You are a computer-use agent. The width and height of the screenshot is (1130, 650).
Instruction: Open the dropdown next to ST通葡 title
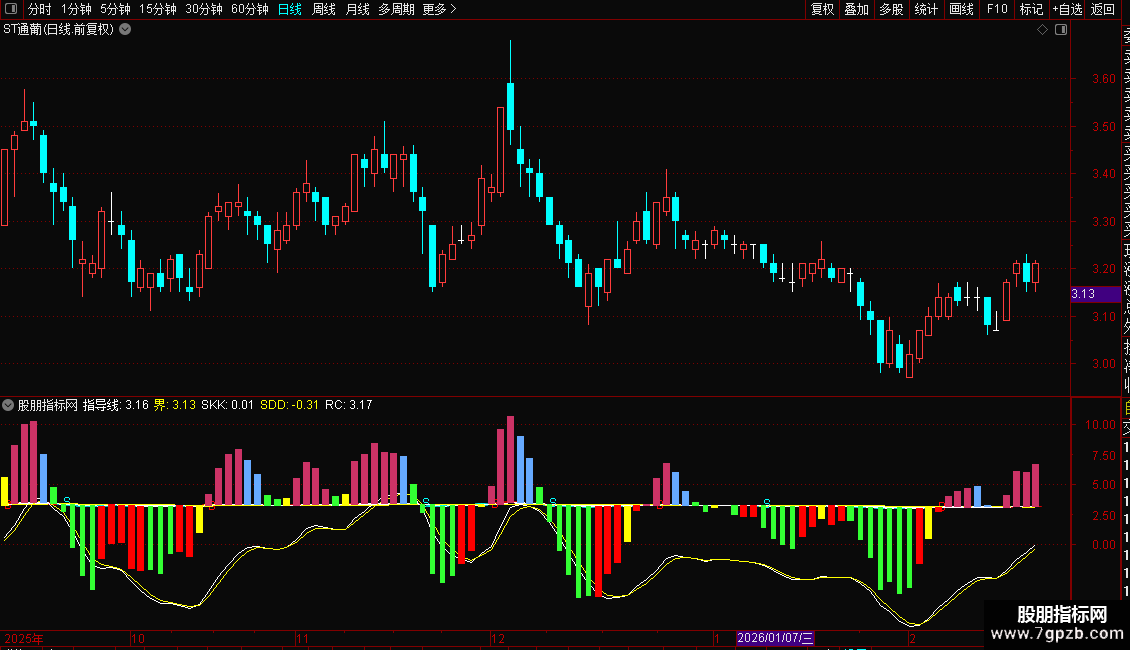125,30
